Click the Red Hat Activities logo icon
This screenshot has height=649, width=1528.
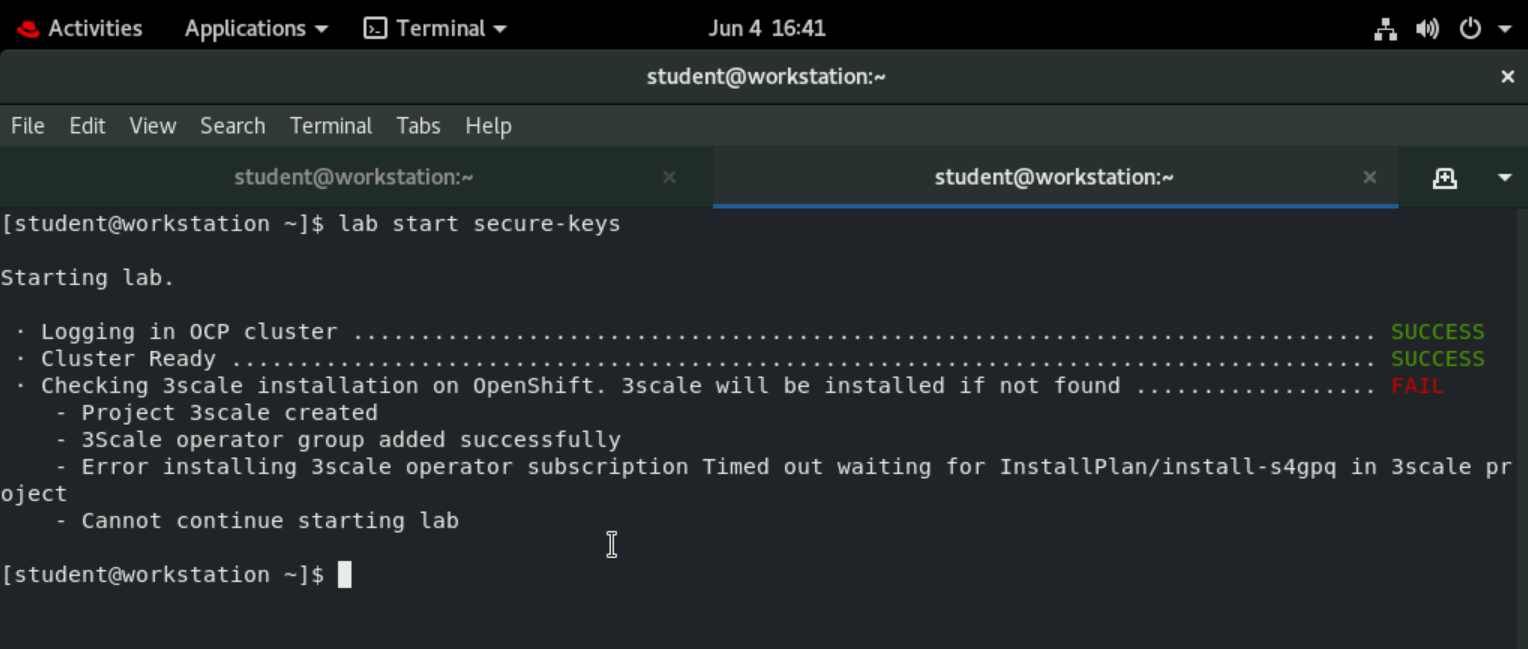point(28,29)
